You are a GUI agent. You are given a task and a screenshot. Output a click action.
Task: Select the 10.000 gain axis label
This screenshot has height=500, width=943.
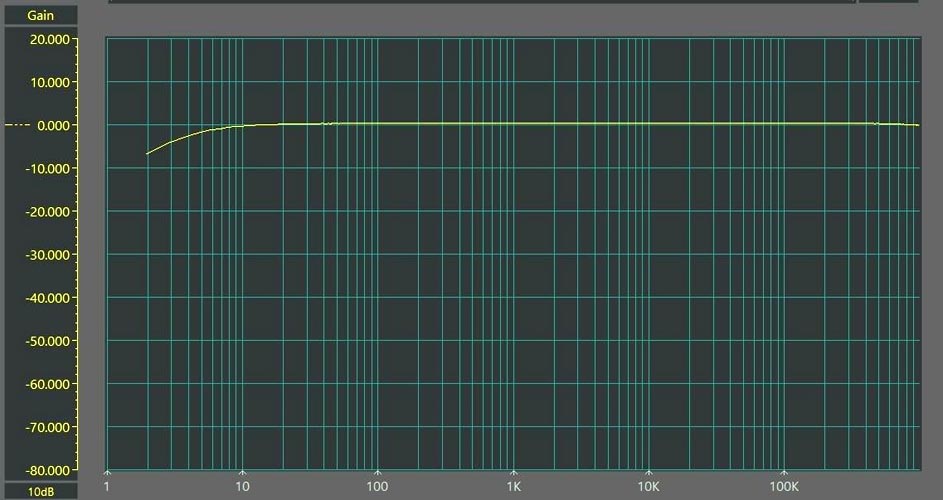click(51, 82)
